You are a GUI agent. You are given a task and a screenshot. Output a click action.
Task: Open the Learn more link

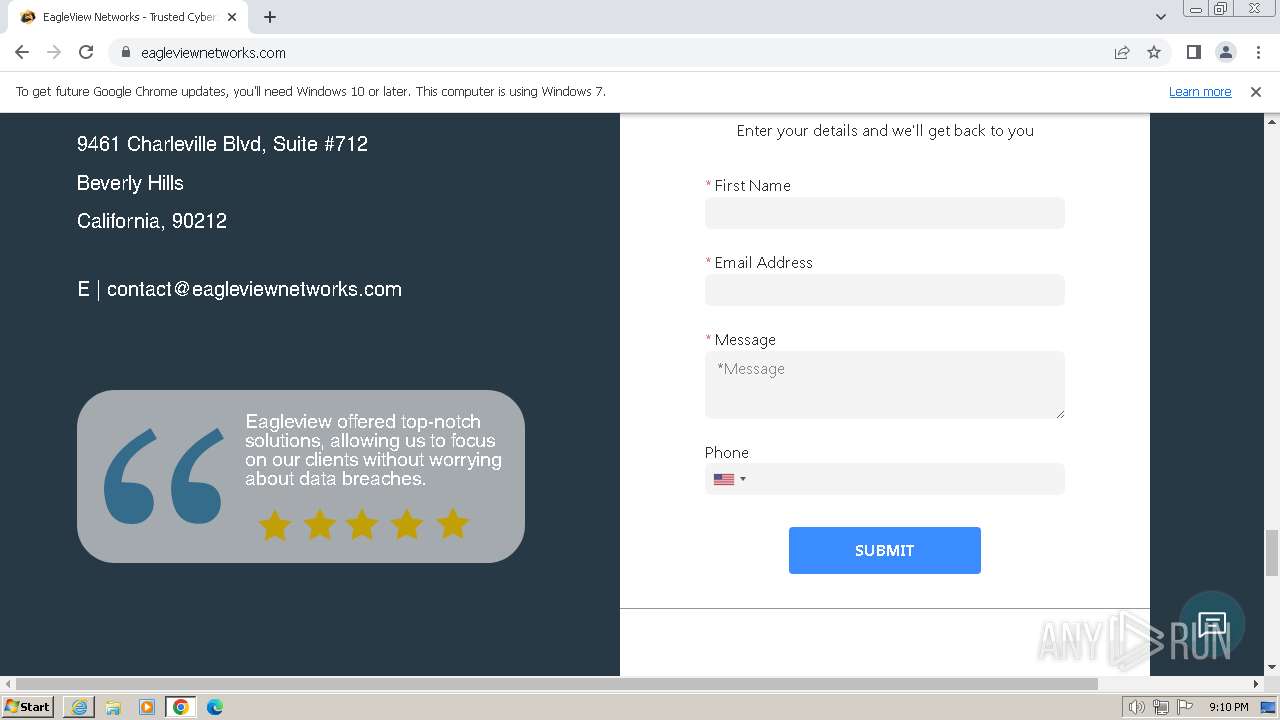tap(1200, 91)
